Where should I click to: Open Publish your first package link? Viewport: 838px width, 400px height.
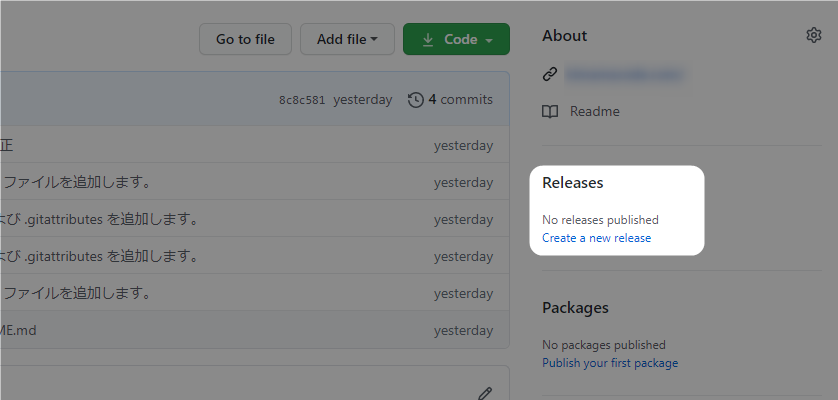[610, 363]
